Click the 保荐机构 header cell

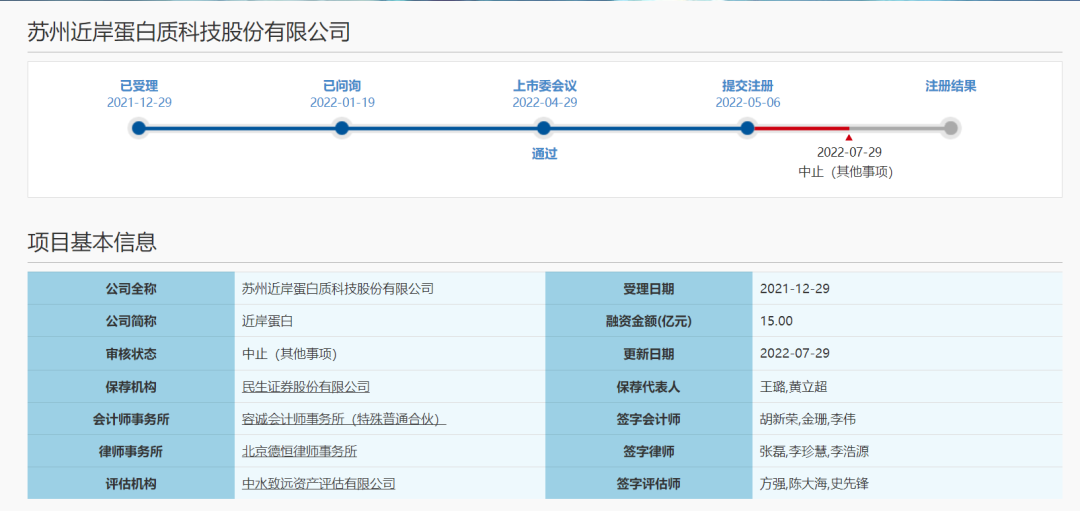pos(131,387)
